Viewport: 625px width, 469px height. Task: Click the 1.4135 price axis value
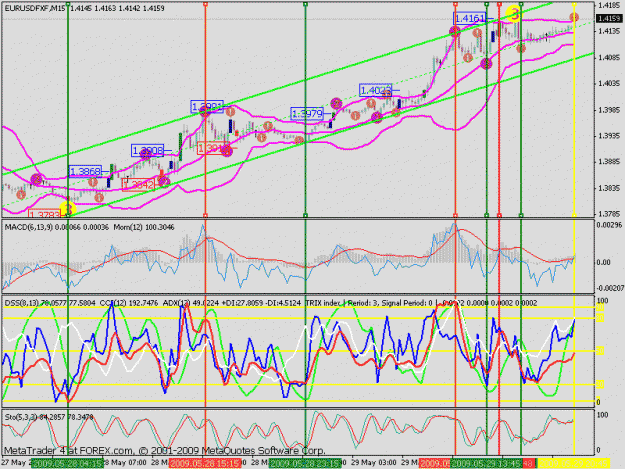tap(608, 31)
